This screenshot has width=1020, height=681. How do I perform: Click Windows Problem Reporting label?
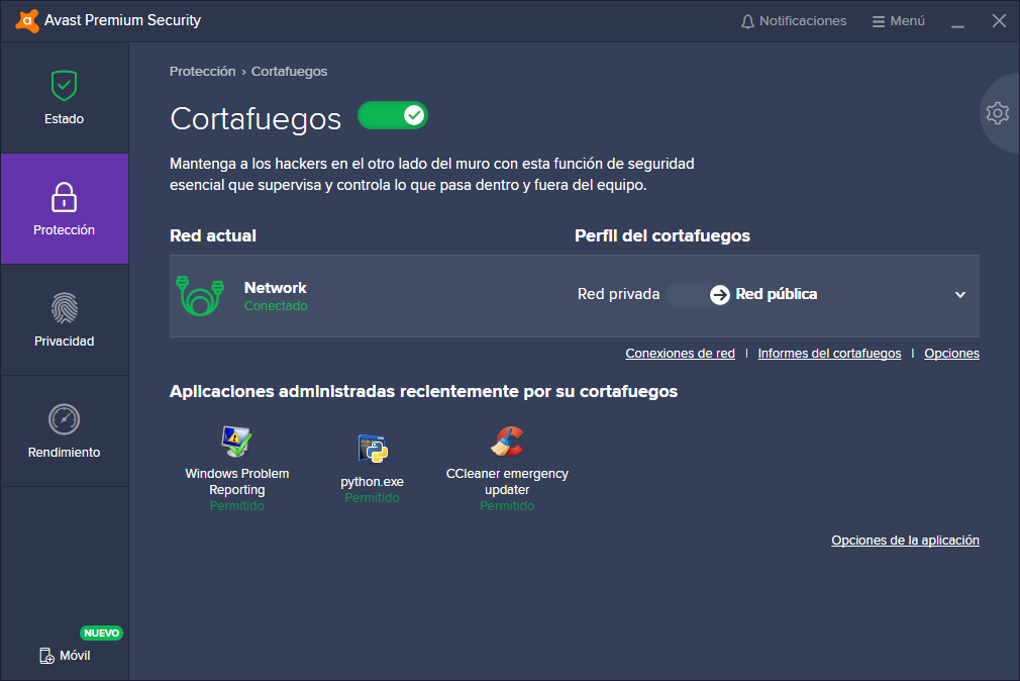237,481
